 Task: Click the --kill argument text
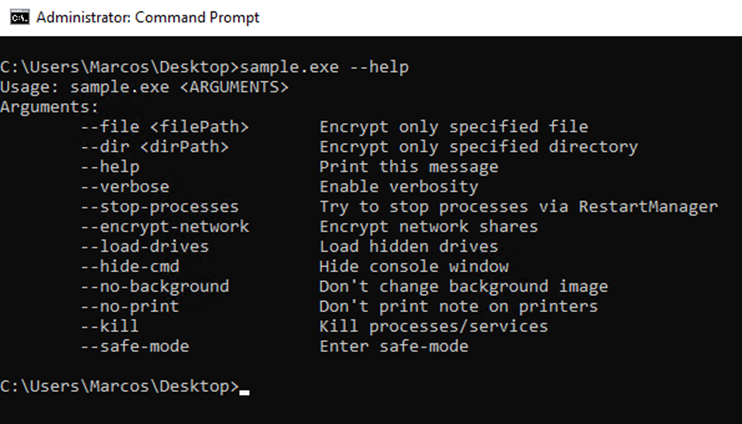click(x=110, y=326)
